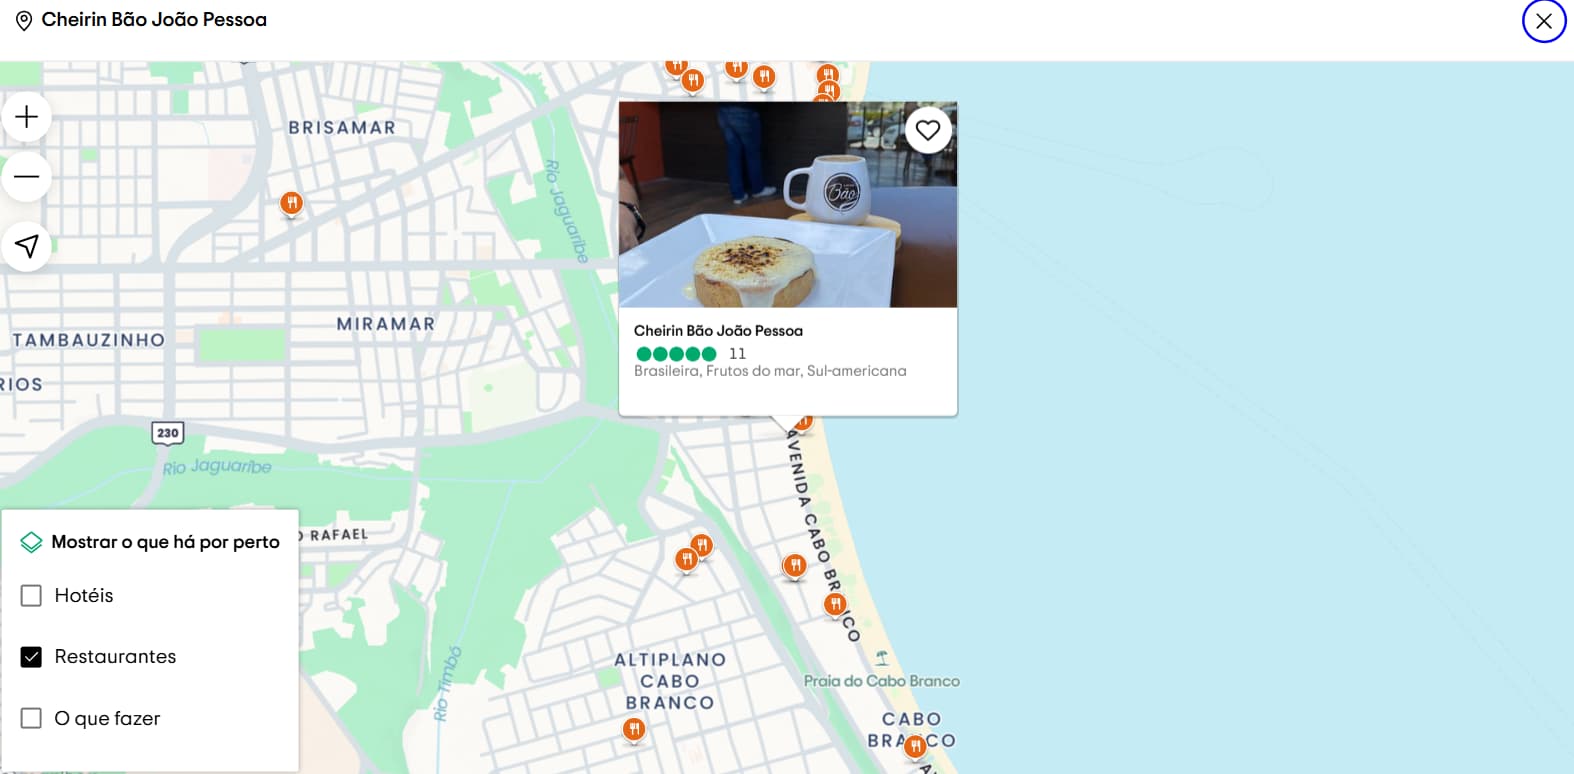The height and width of the screenshot is (774, 1574).
Task: Click the route 230 highway shield
Action: [168, 433]
